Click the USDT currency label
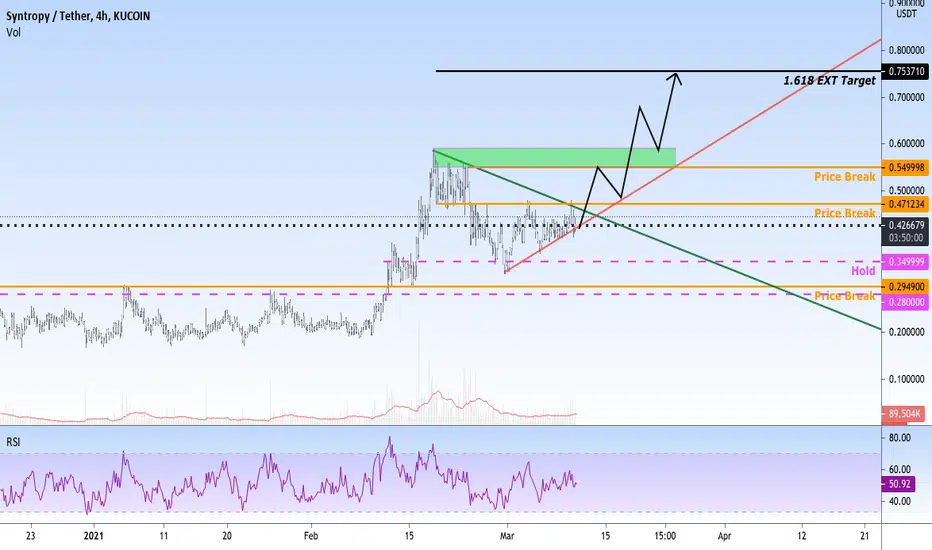932x550 pixels. 906,14
